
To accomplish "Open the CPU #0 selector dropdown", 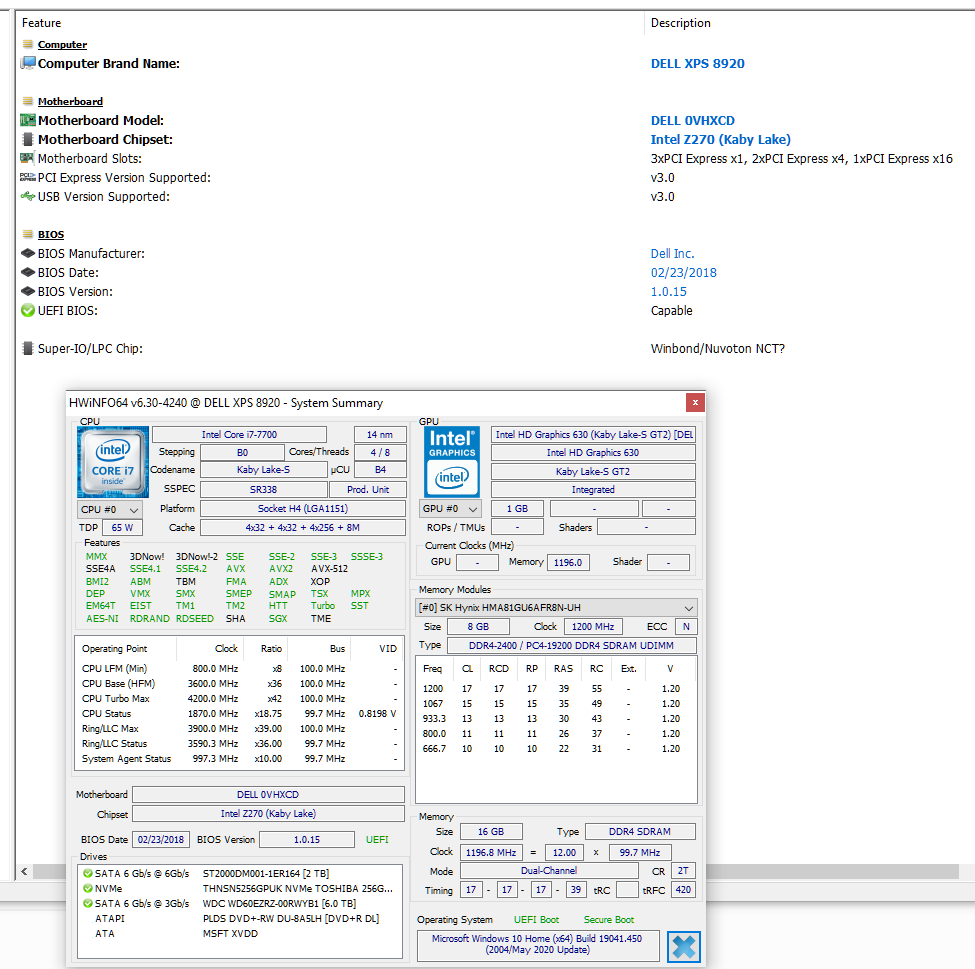I will pyautogui.click(x=110, y=509).
